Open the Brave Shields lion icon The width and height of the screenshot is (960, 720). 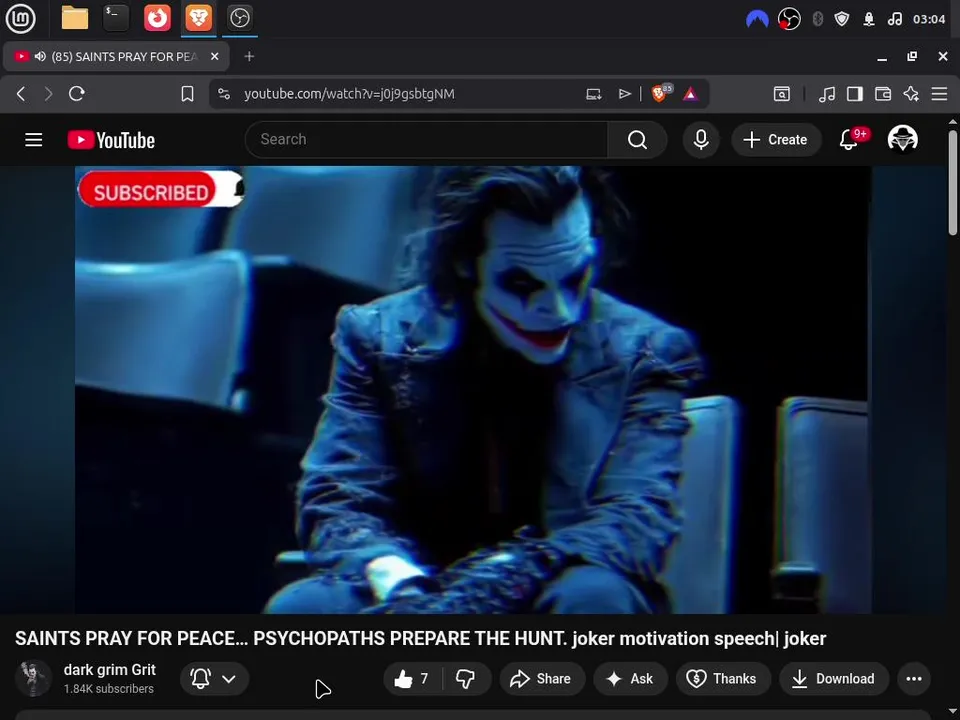[x=661, y=93]
